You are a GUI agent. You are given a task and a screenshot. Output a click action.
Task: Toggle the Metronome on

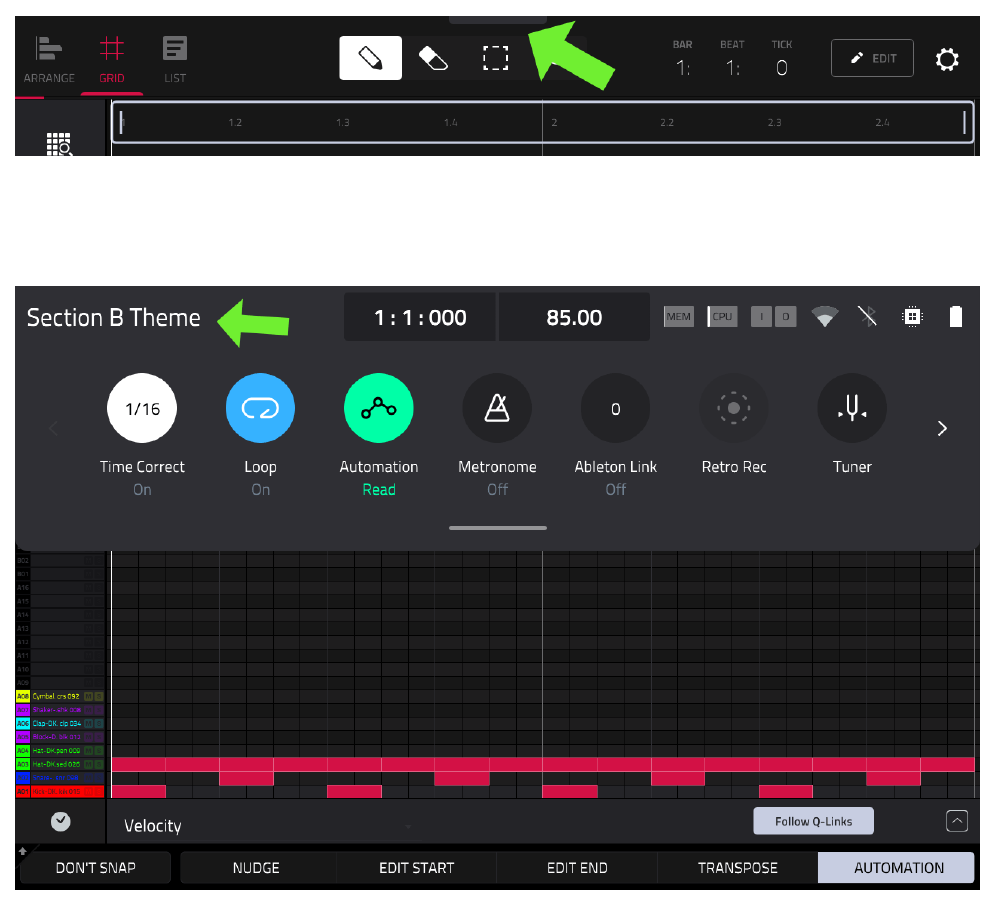(x=497, y=408)
